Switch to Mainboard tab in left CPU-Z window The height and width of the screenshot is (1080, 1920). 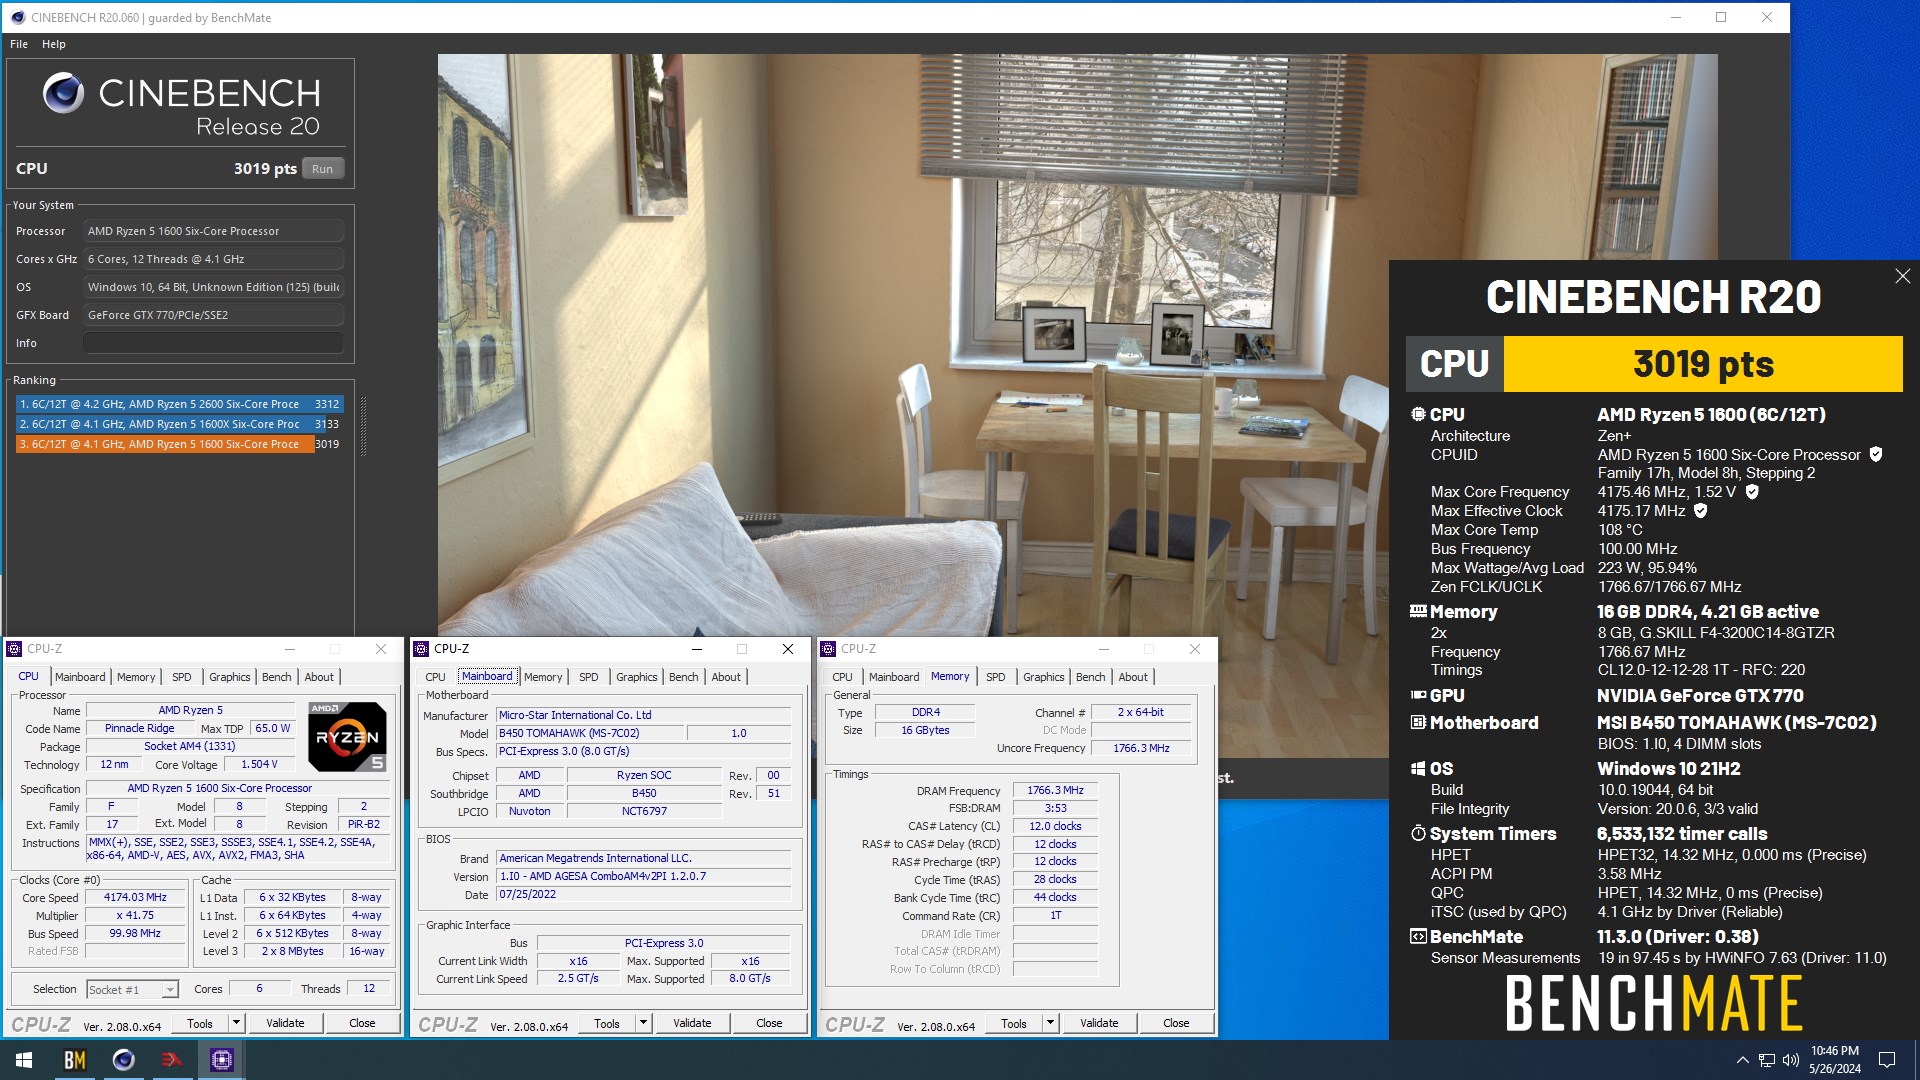pyautogui.click(x=80, y=677)
